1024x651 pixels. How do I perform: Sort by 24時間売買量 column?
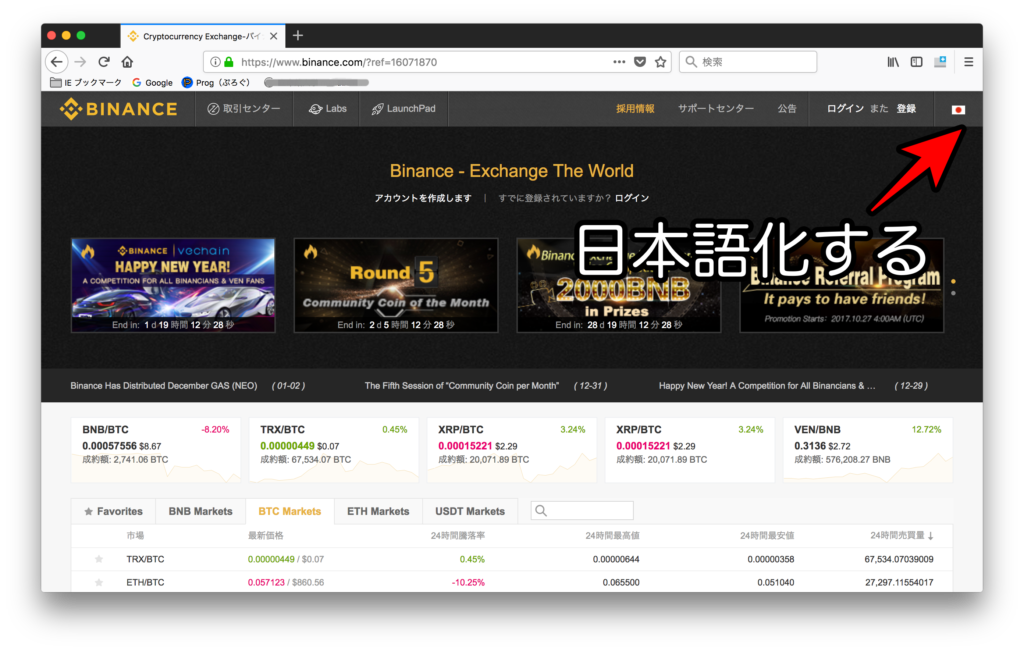[901, 535]
